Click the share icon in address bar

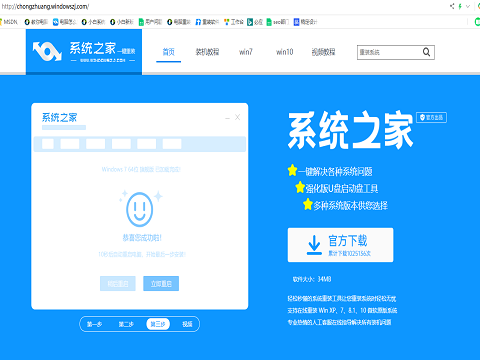(x=452, y=6)
